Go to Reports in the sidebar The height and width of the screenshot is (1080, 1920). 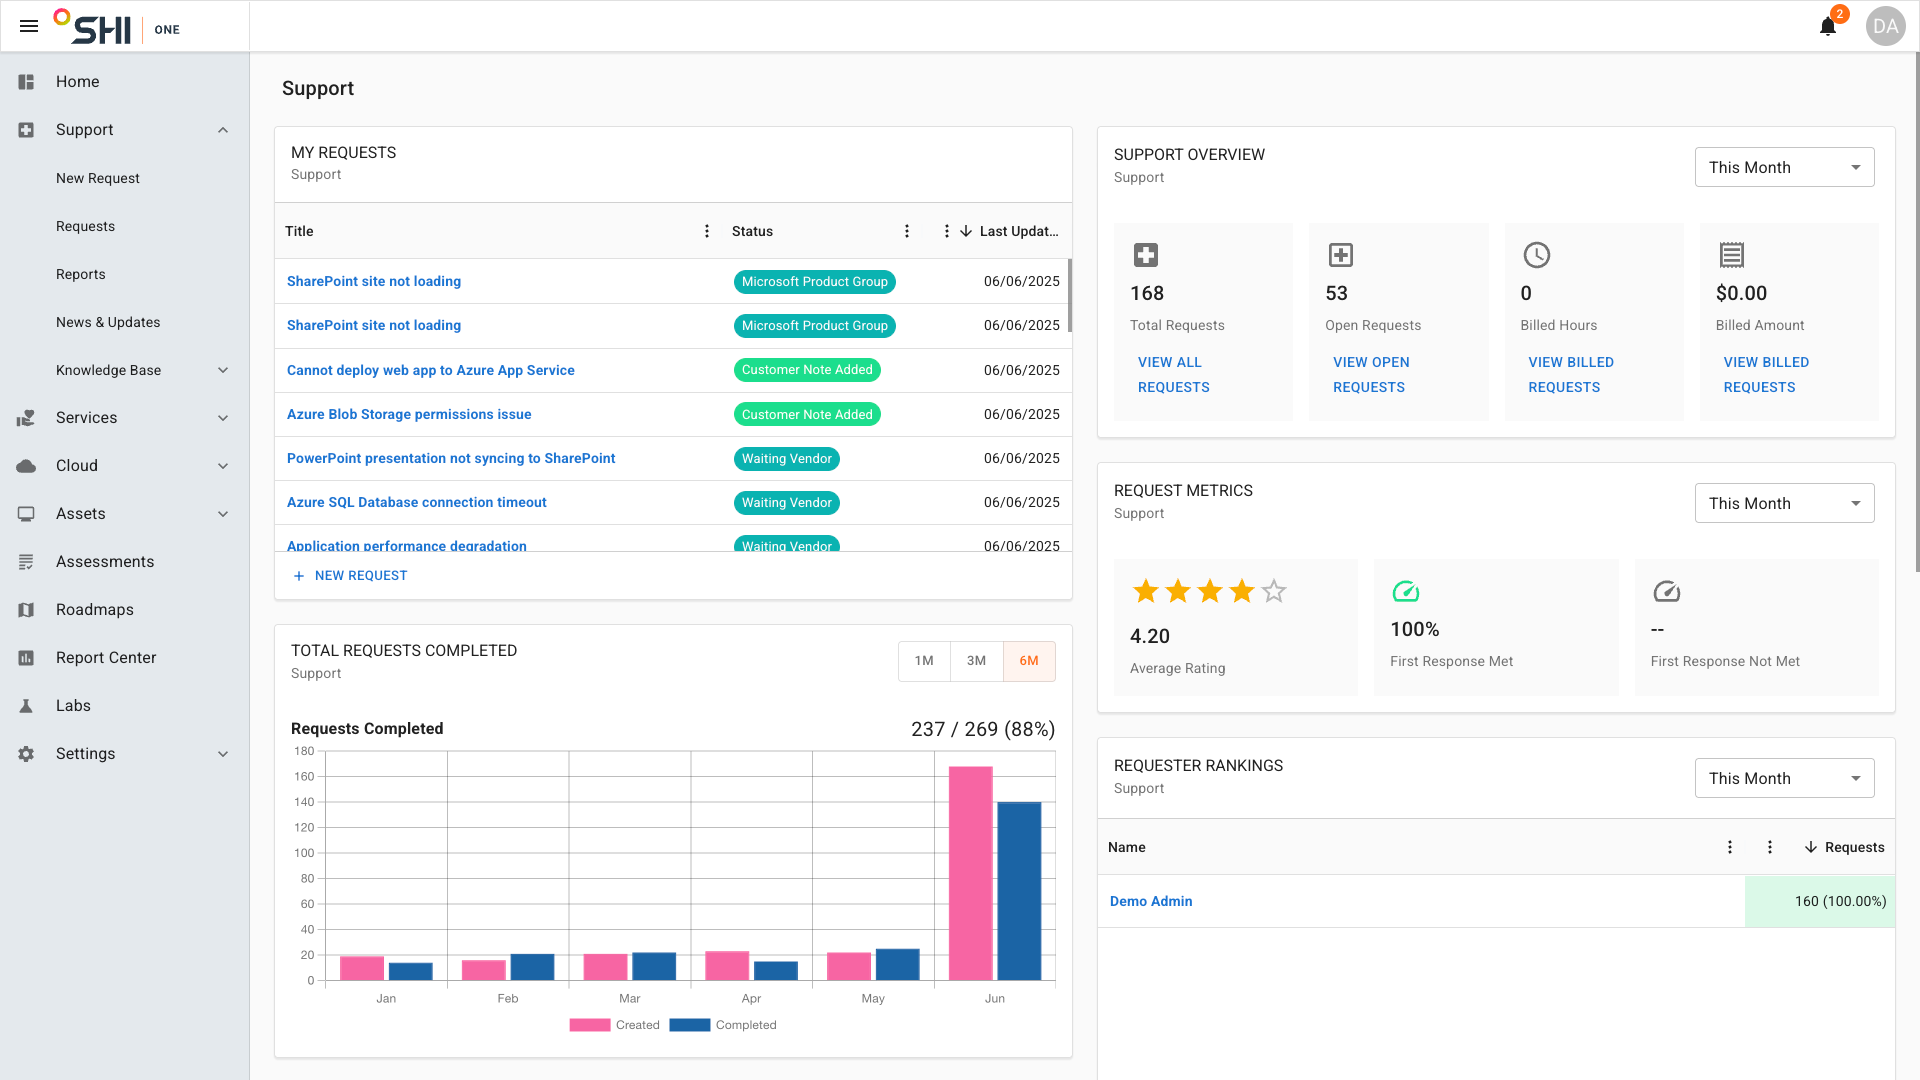point(81,274)
